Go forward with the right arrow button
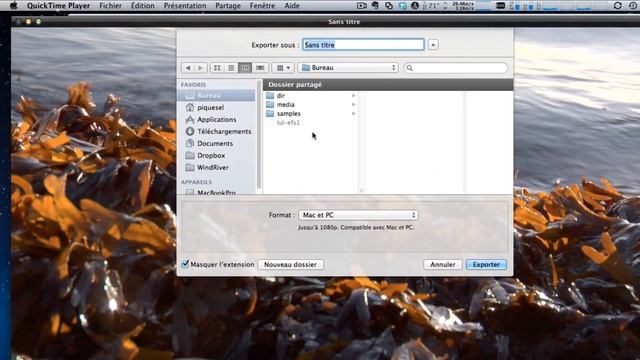This screenshot has height=360, width=640. (x=200, y=68)
